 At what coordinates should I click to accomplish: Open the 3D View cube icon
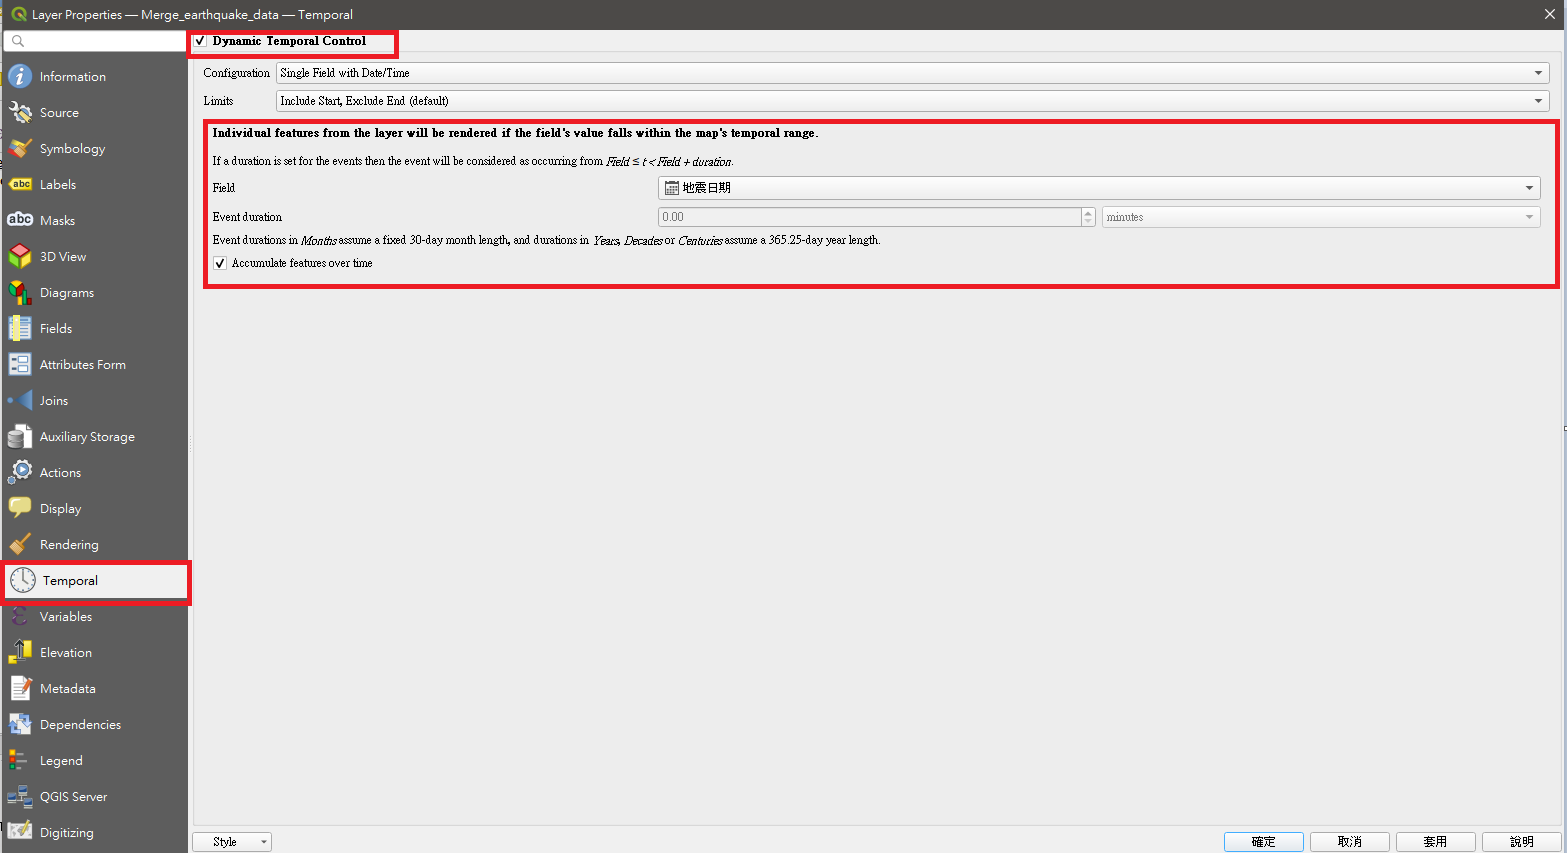coord(20,257)
